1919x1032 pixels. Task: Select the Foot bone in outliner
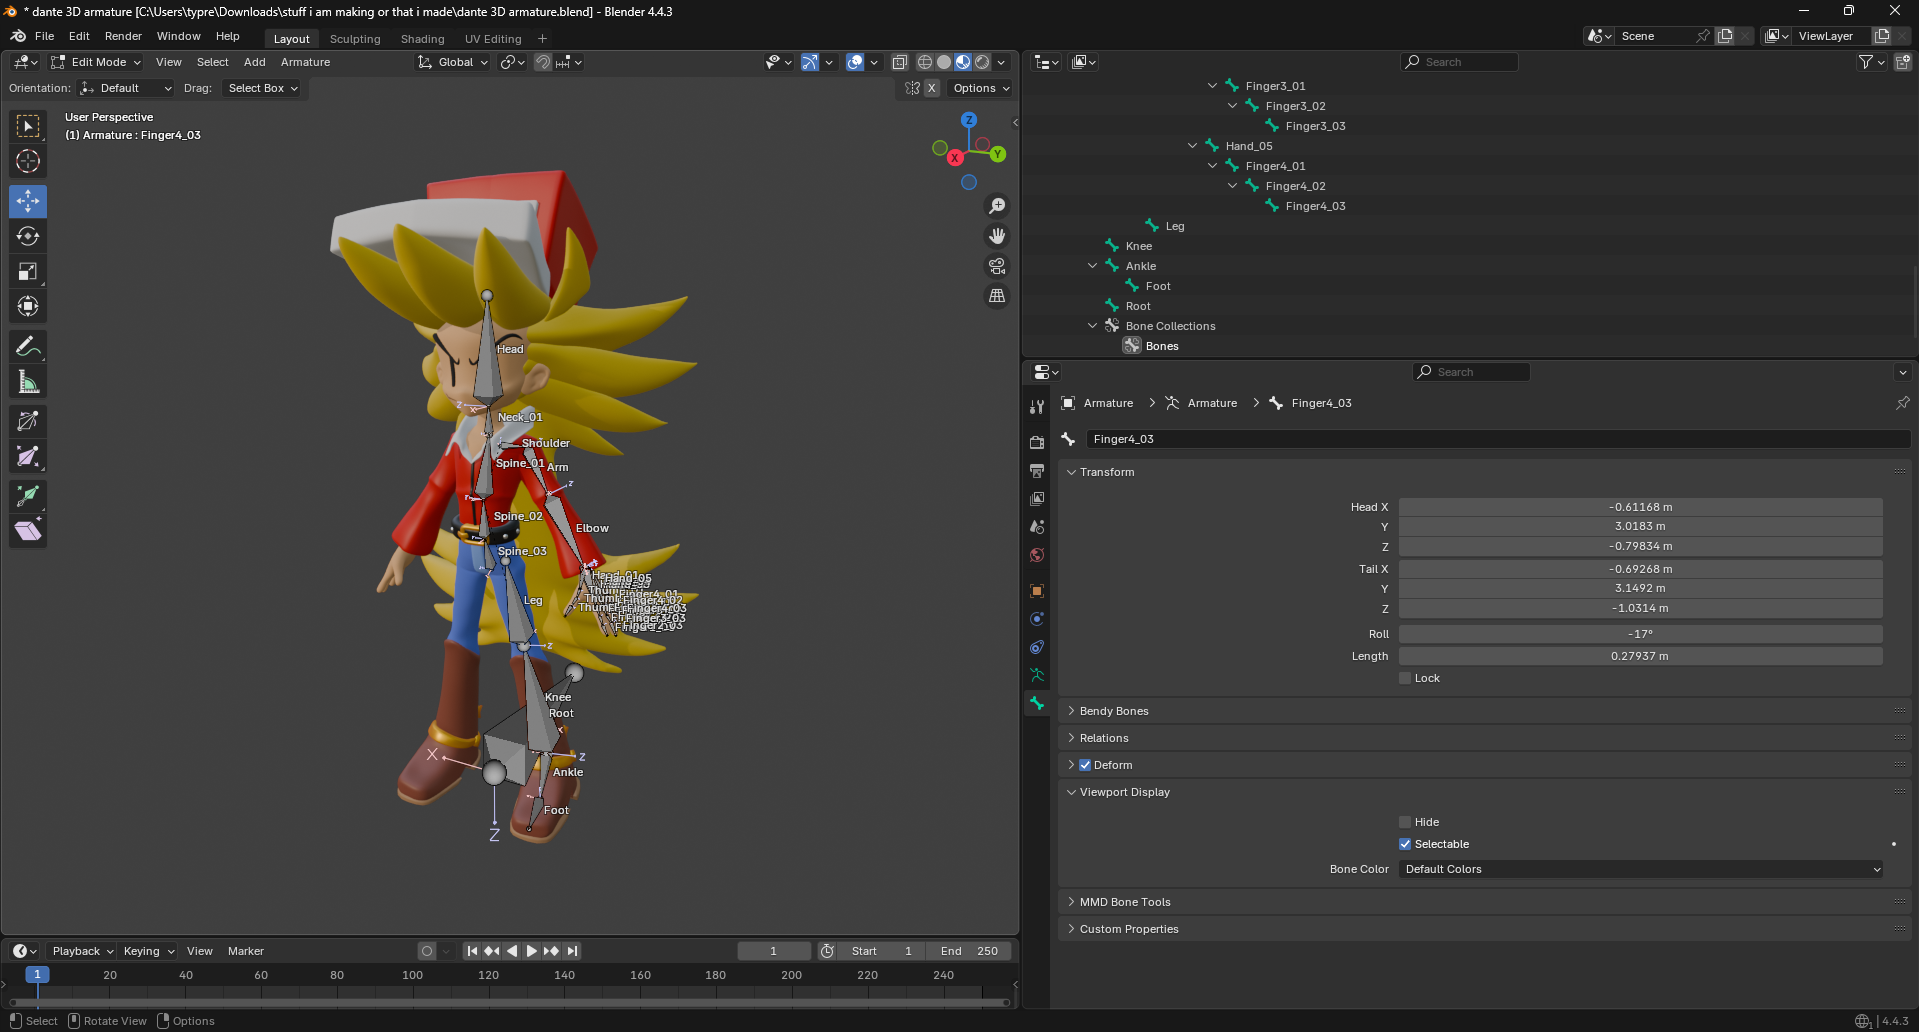[1158, 286]
